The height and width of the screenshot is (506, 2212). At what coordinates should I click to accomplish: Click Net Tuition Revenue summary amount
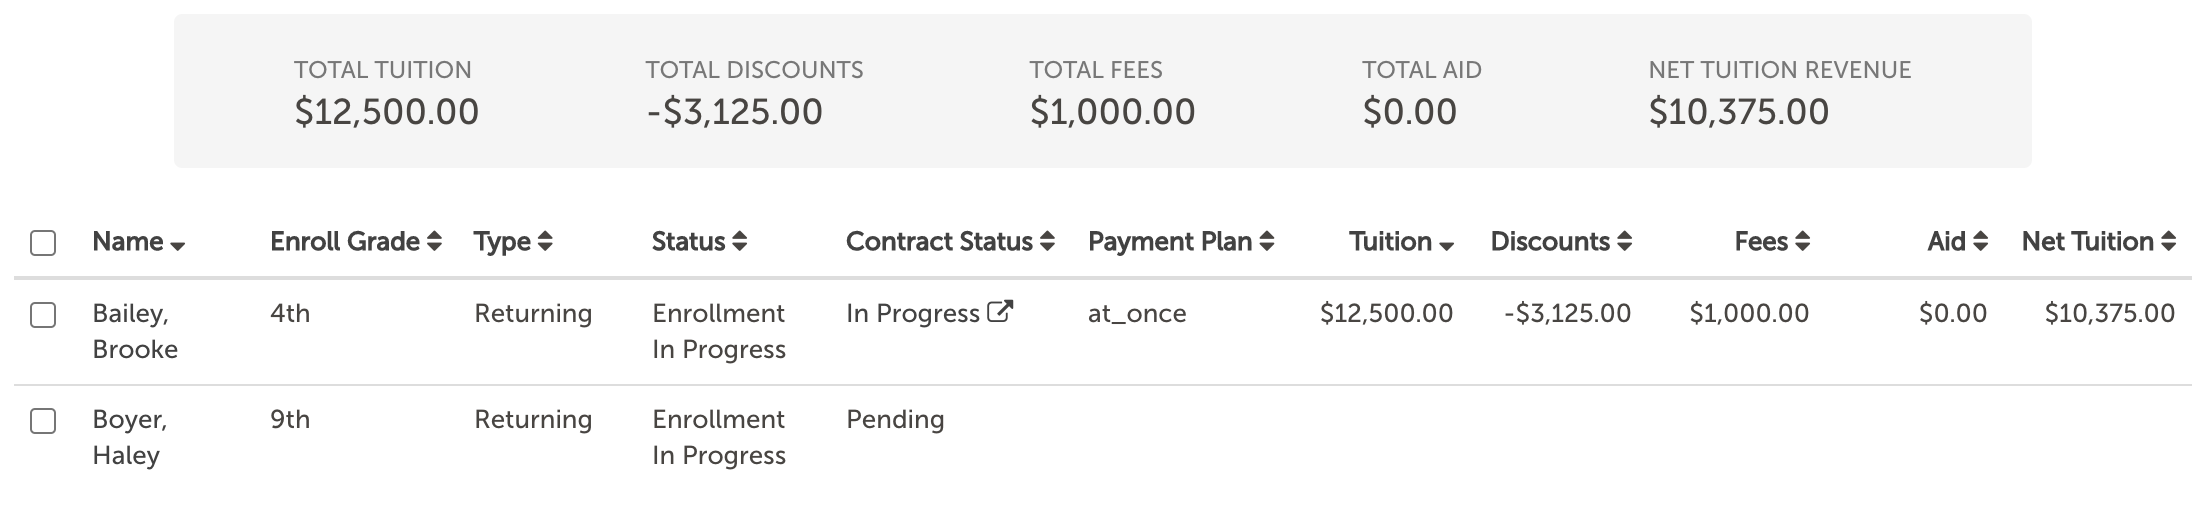(x=1738, y=111)
